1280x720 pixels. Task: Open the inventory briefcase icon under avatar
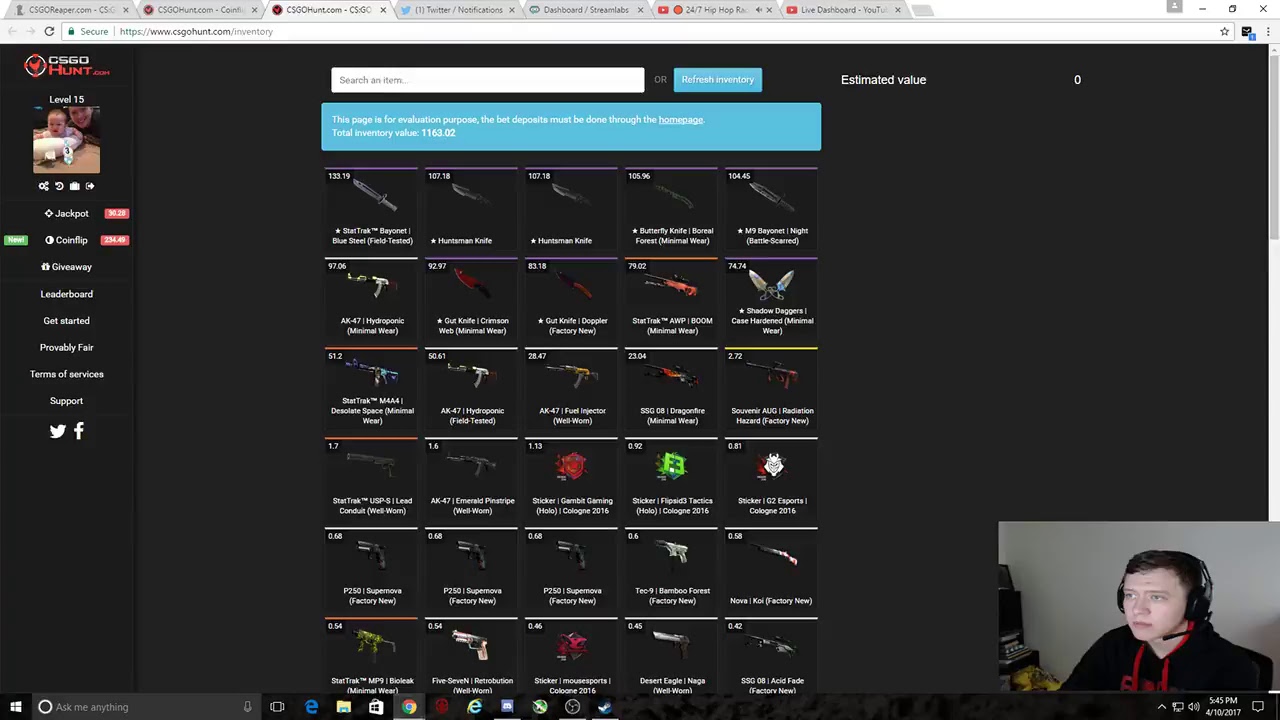tap(74, 186)
